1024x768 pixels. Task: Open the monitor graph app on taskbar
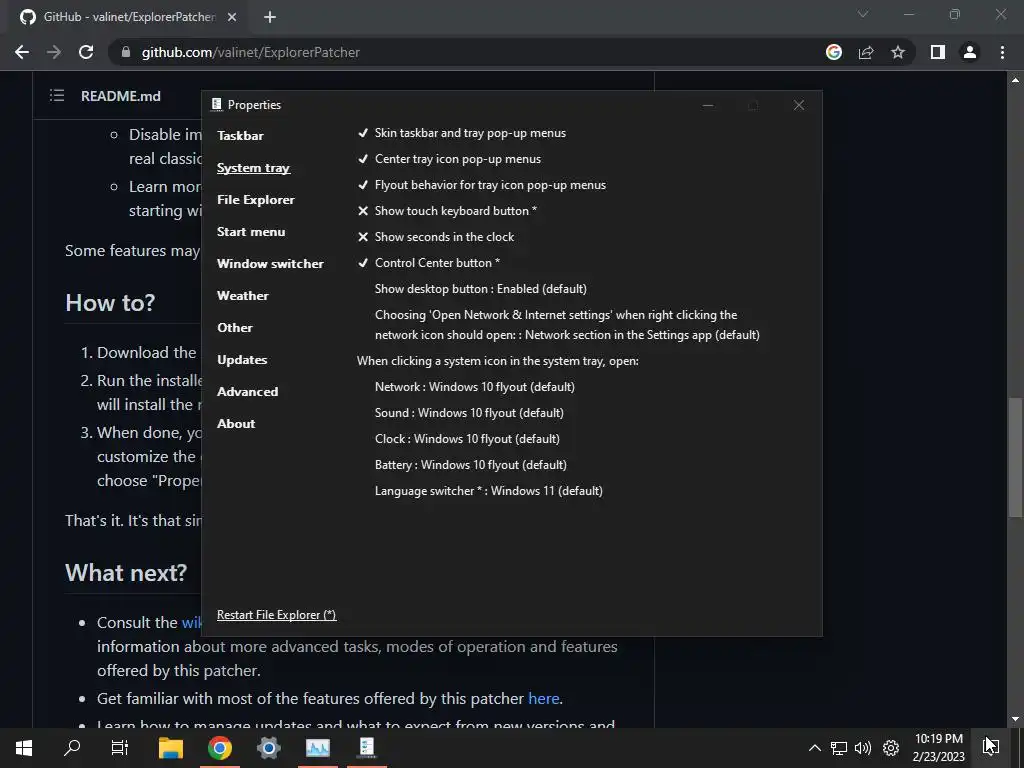coord(317,748)
